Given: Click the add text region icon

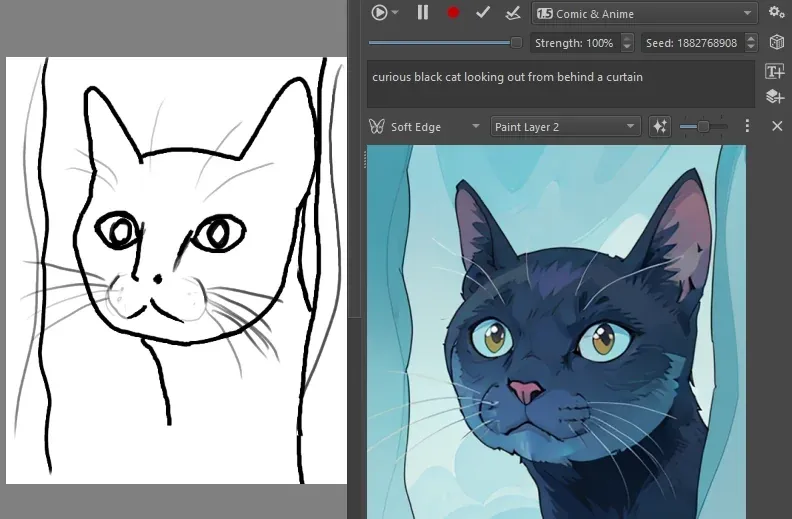Looking at the screenshot, I should [775, 71].
